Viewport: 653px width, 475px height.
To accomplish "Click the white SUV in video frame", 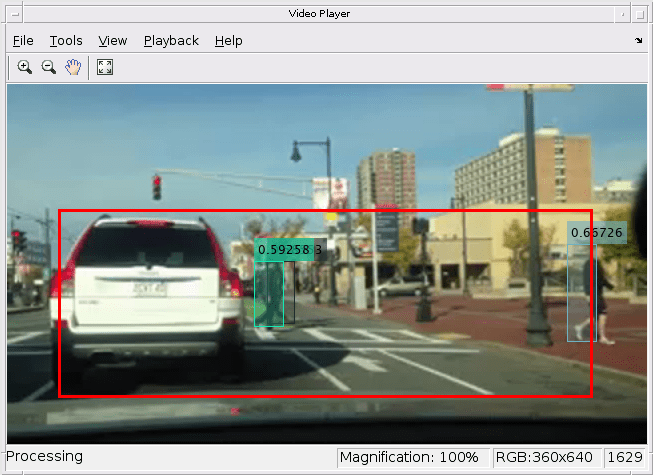I will pyautogui.click(x=146, y=300).
